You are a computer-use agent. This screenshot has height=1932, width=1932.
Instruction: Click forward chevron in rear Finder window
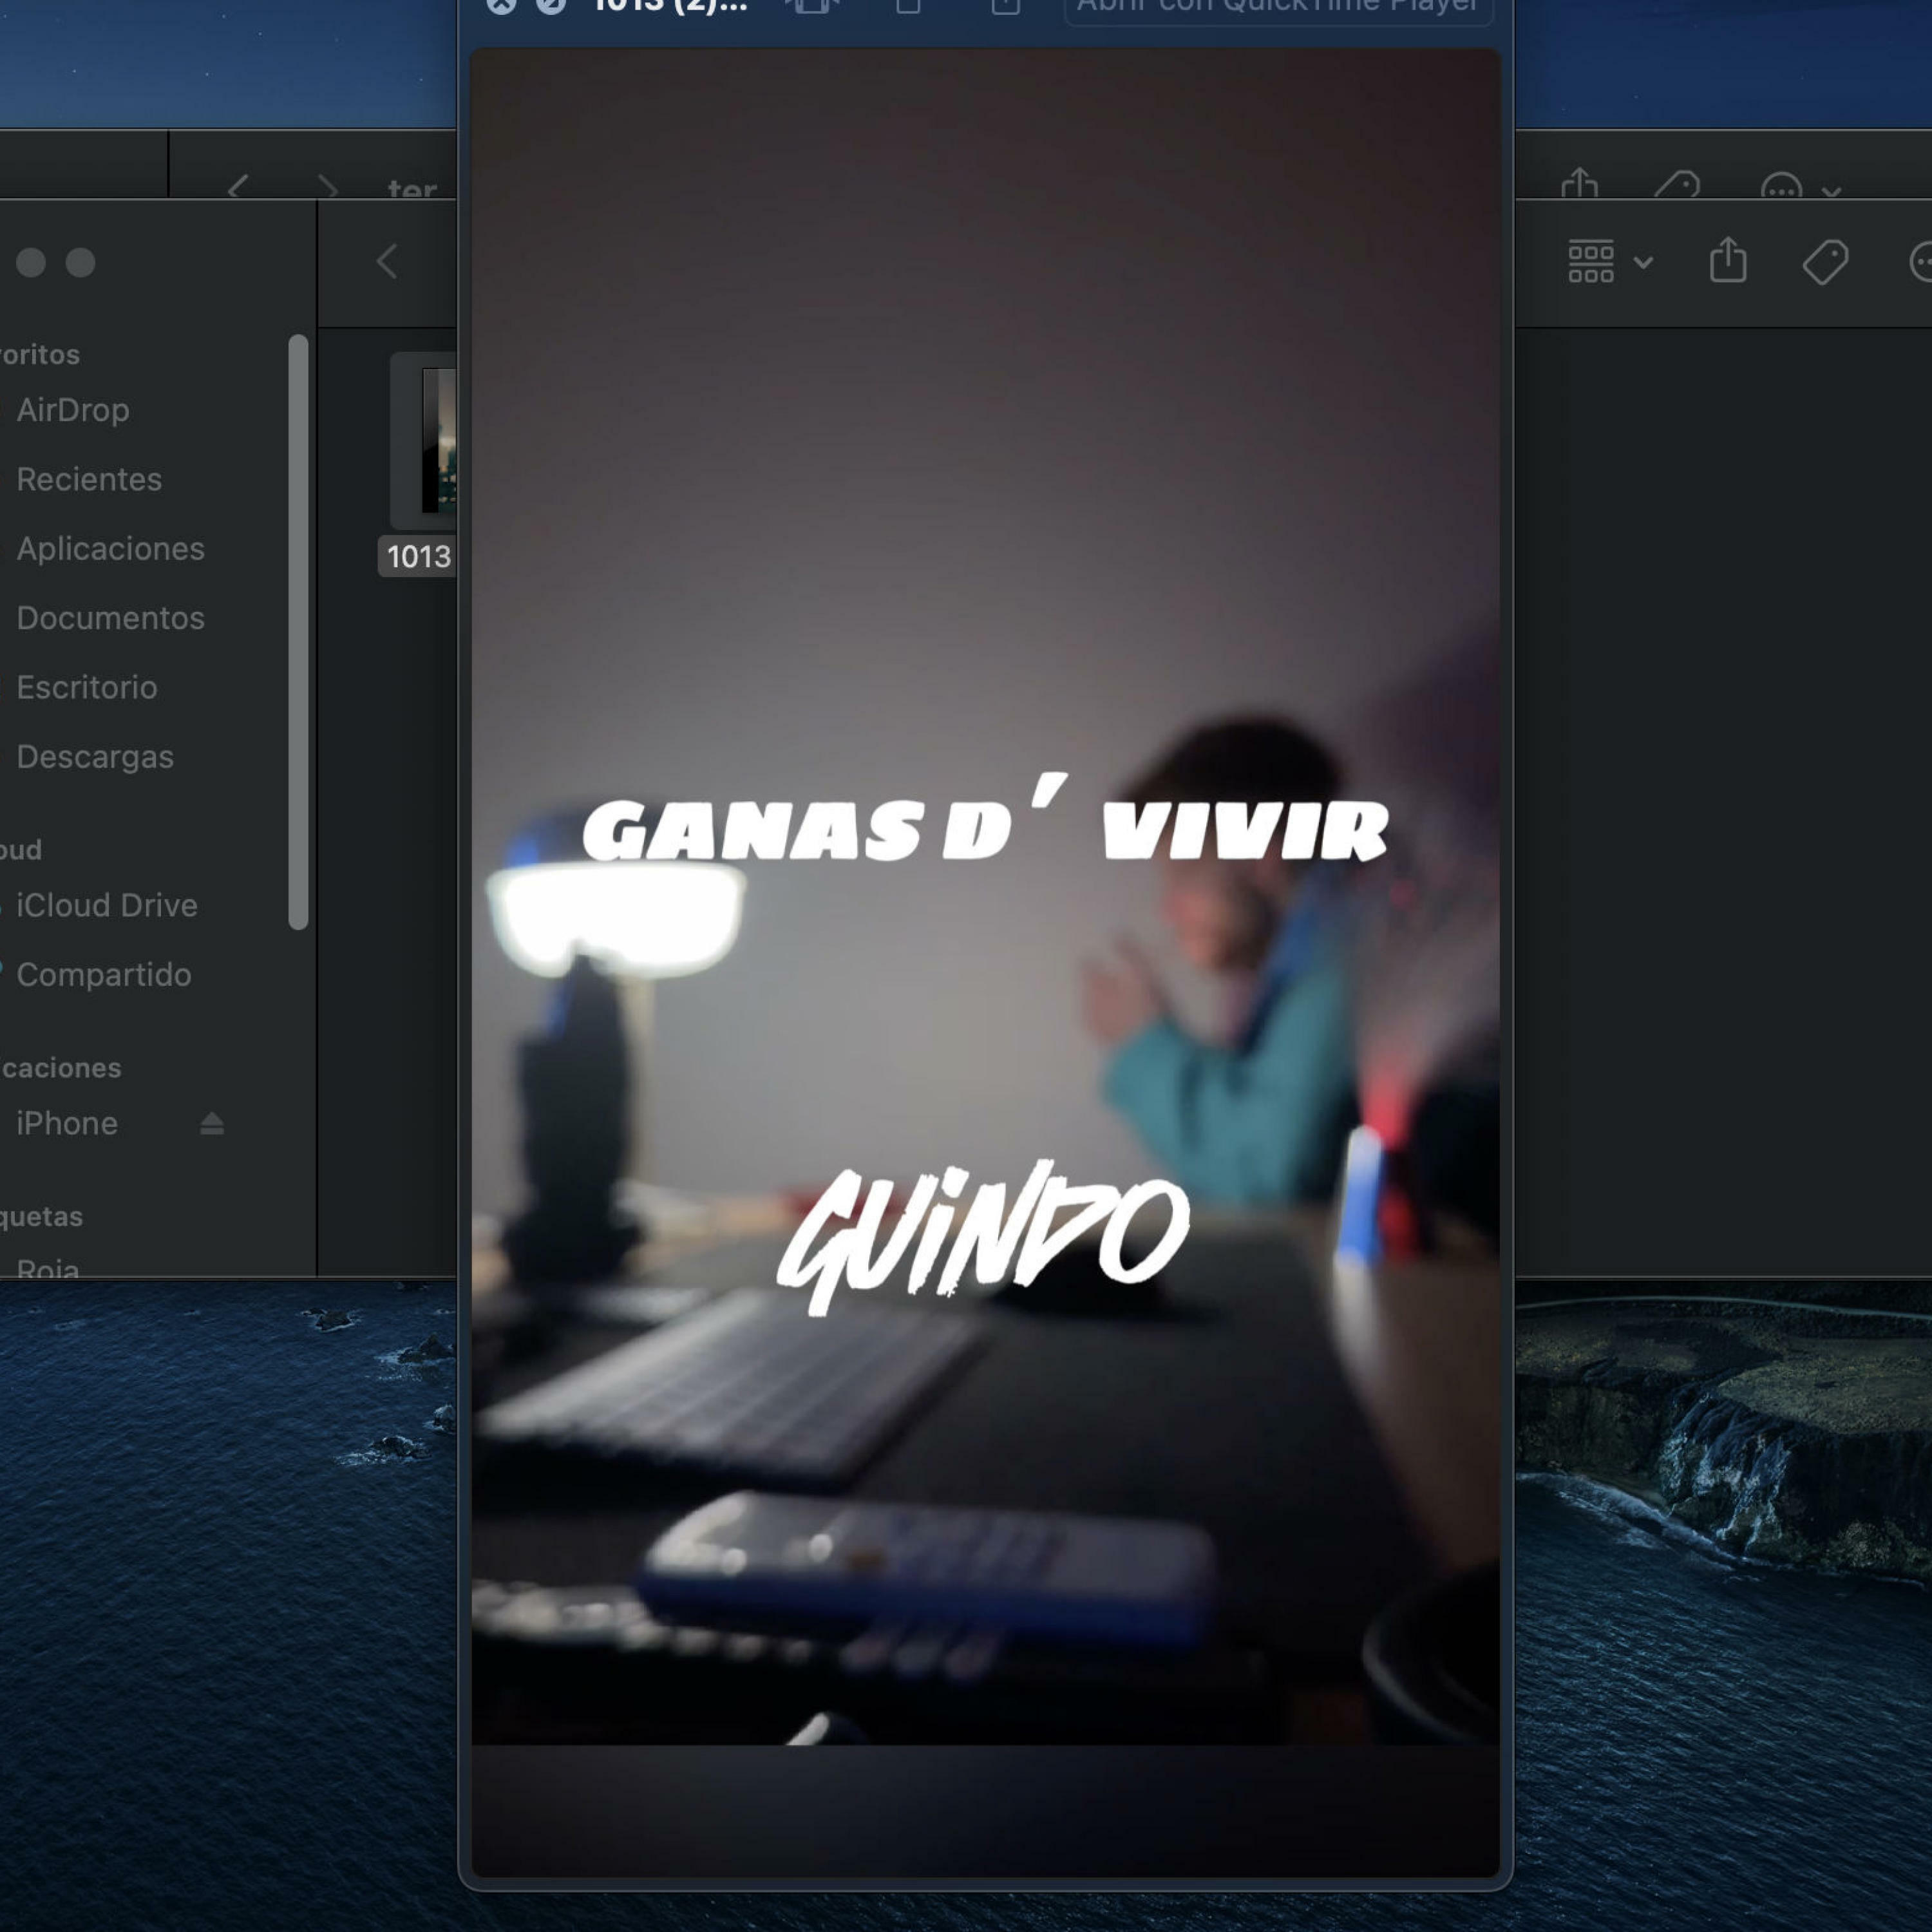327,187
